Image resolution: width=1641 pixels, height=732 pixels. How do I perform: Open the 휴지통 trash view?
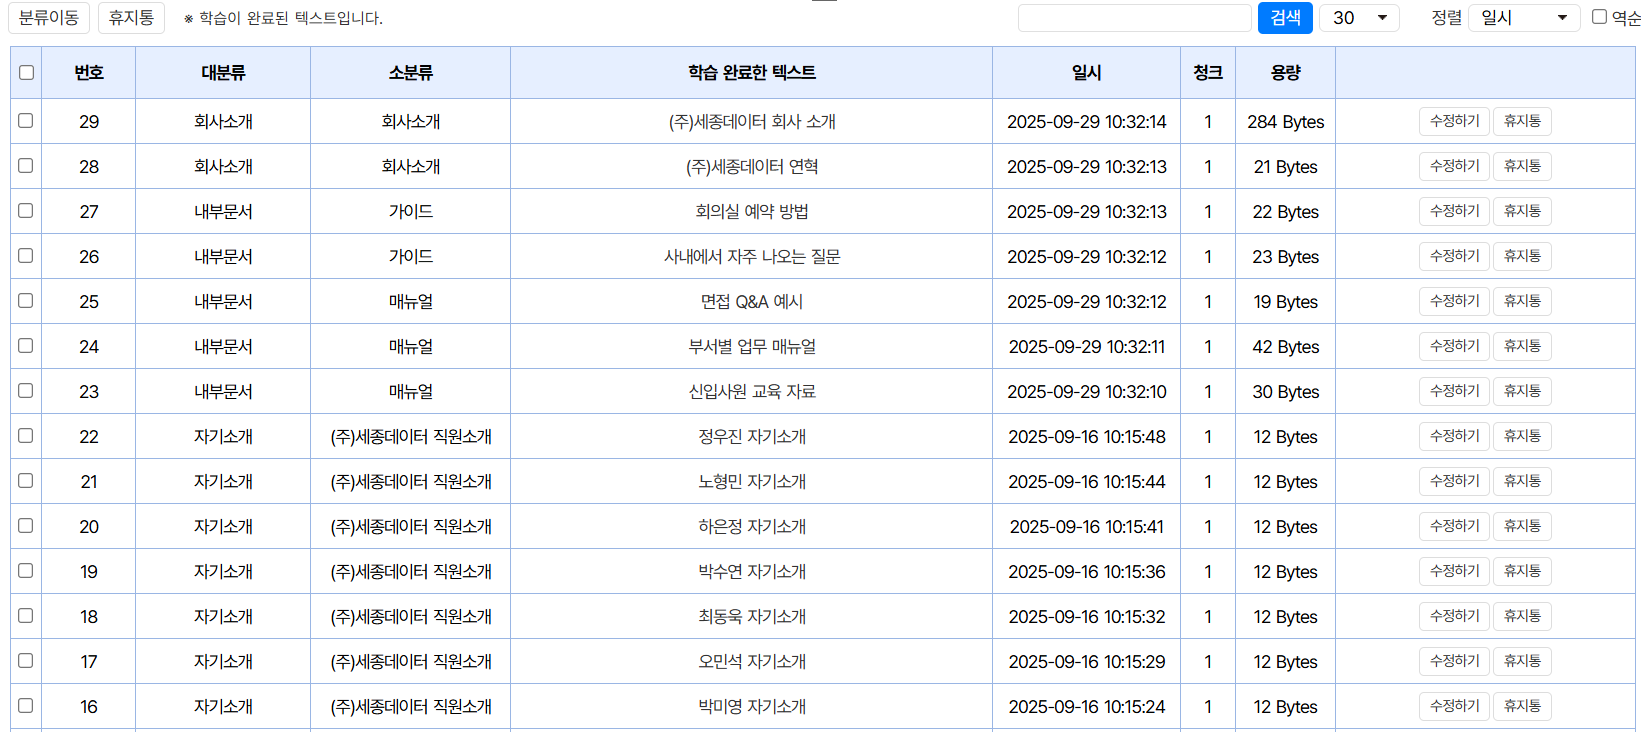(x=131, y=18)
